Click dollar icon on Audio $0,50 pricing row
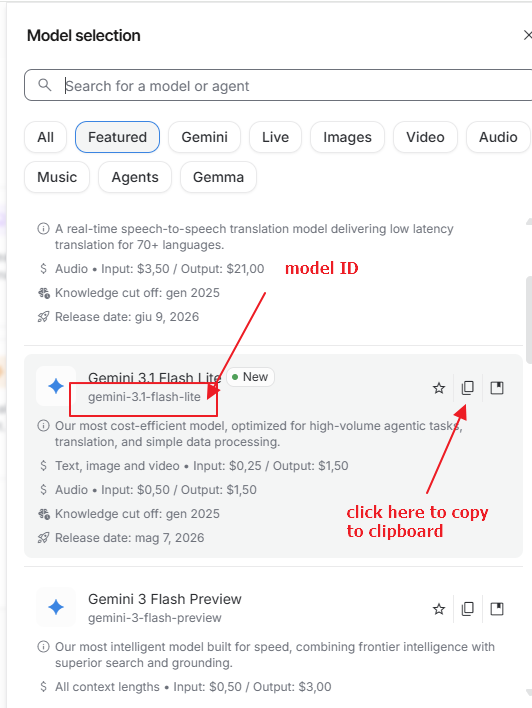 pos(43,490)
